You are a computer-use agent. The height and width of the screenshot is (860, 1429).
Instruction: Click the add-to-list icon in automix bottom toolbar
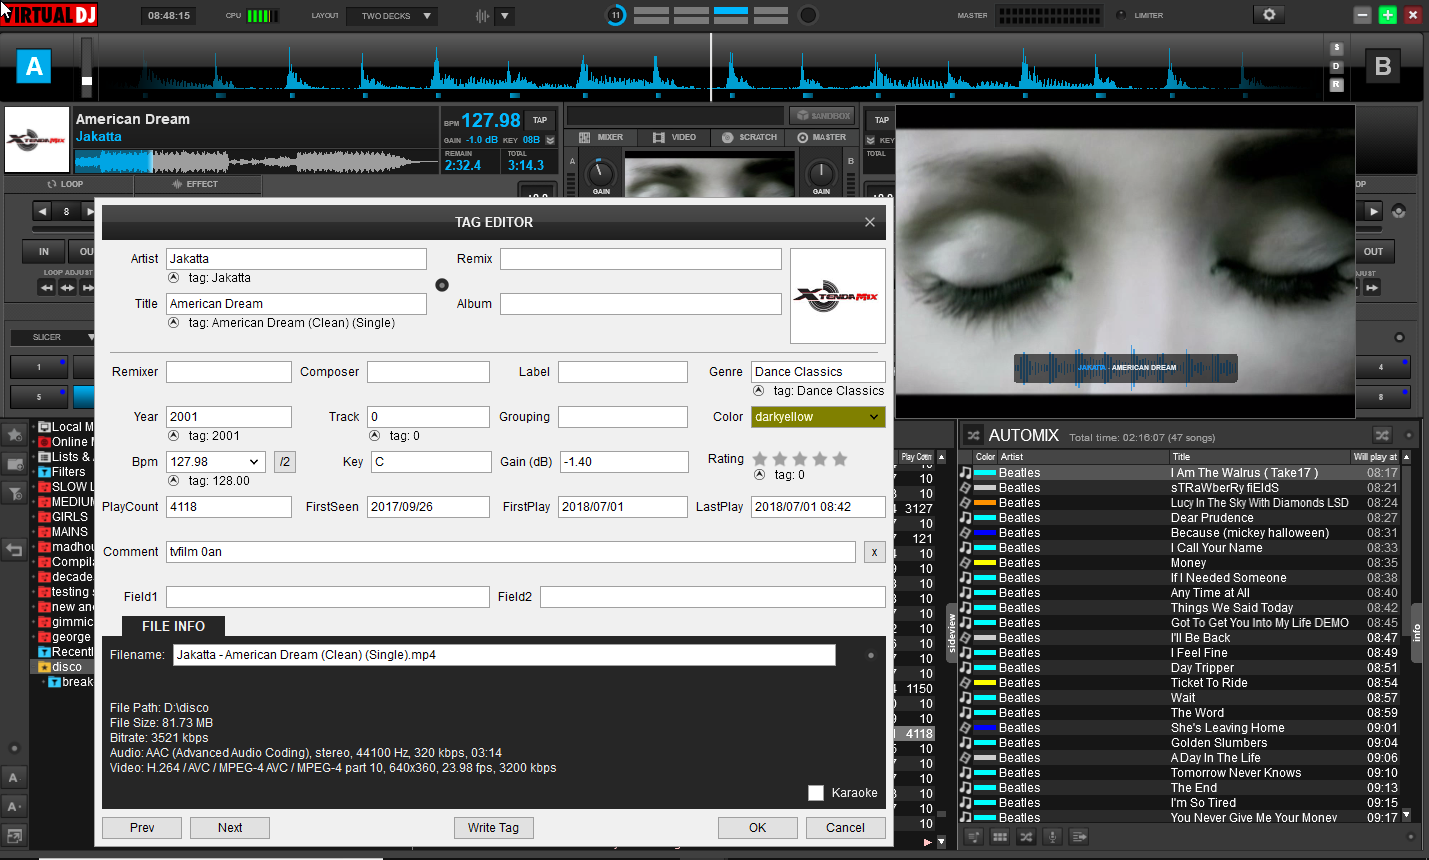[972, 836]
